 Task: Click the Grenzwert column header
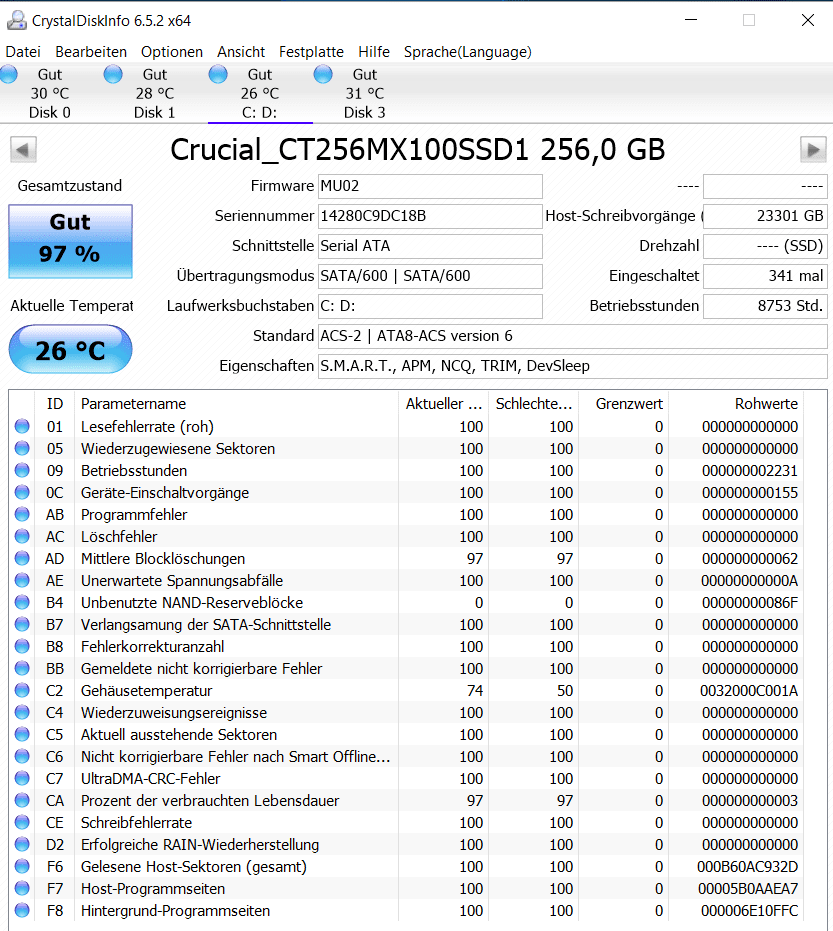(623, 404)
